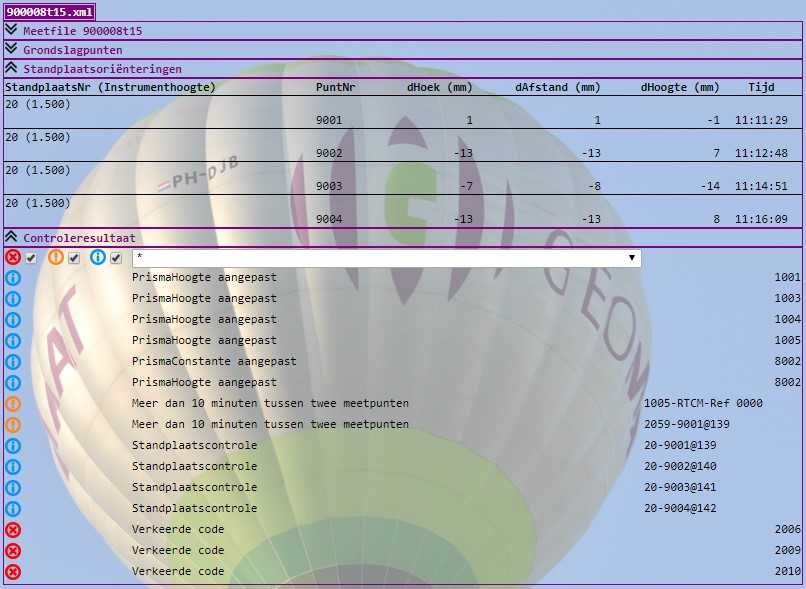Select the StandplaatsNr (Instrumenthoogte) column header
Screen dimensions: 806x589
coord(110,87)
